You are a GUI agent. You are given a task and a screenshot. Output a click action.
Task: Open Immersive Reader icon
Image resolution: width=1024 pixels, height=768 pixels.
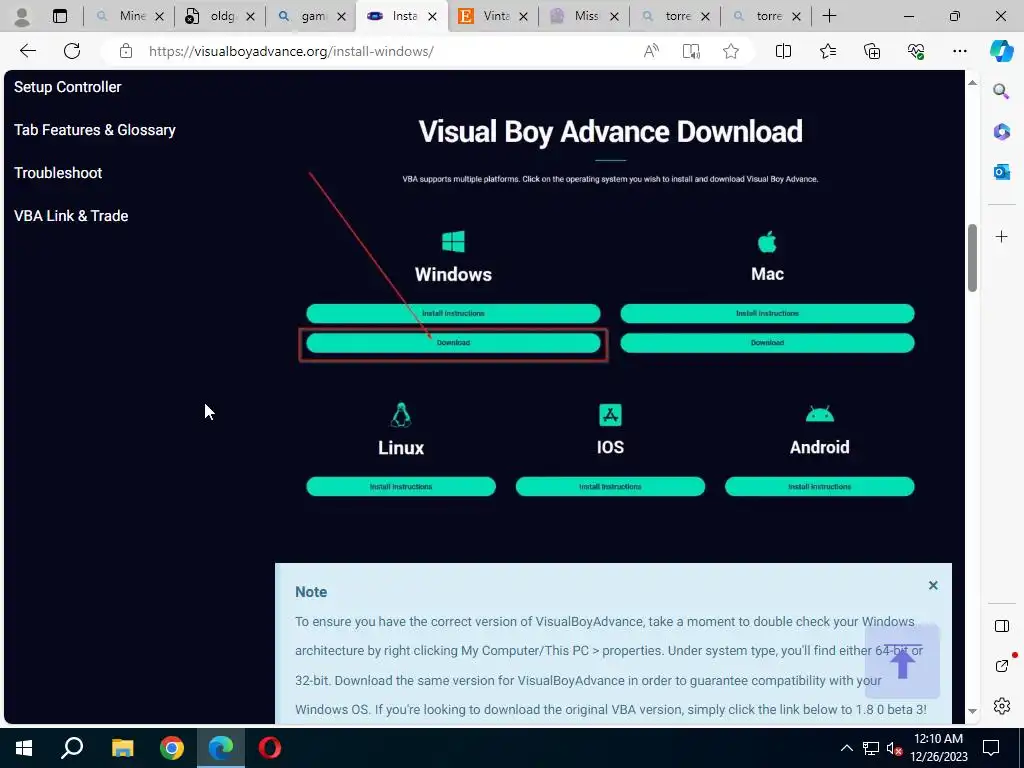point(691,51)
